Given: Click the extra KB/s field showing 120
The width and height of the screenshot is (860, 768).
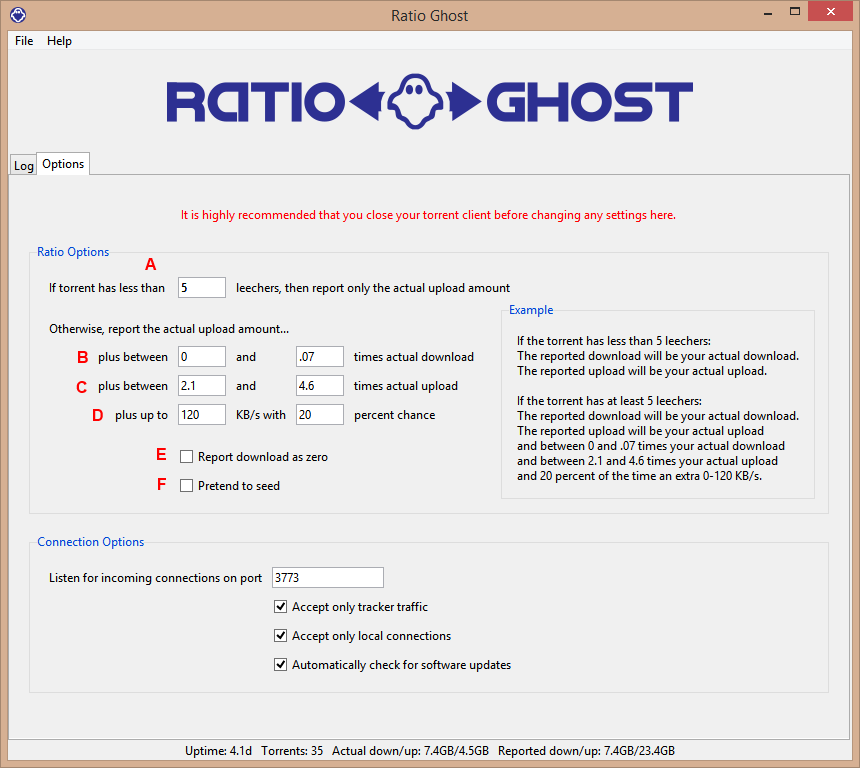Looking at the screenshot, I should click(x=202, y=415).
